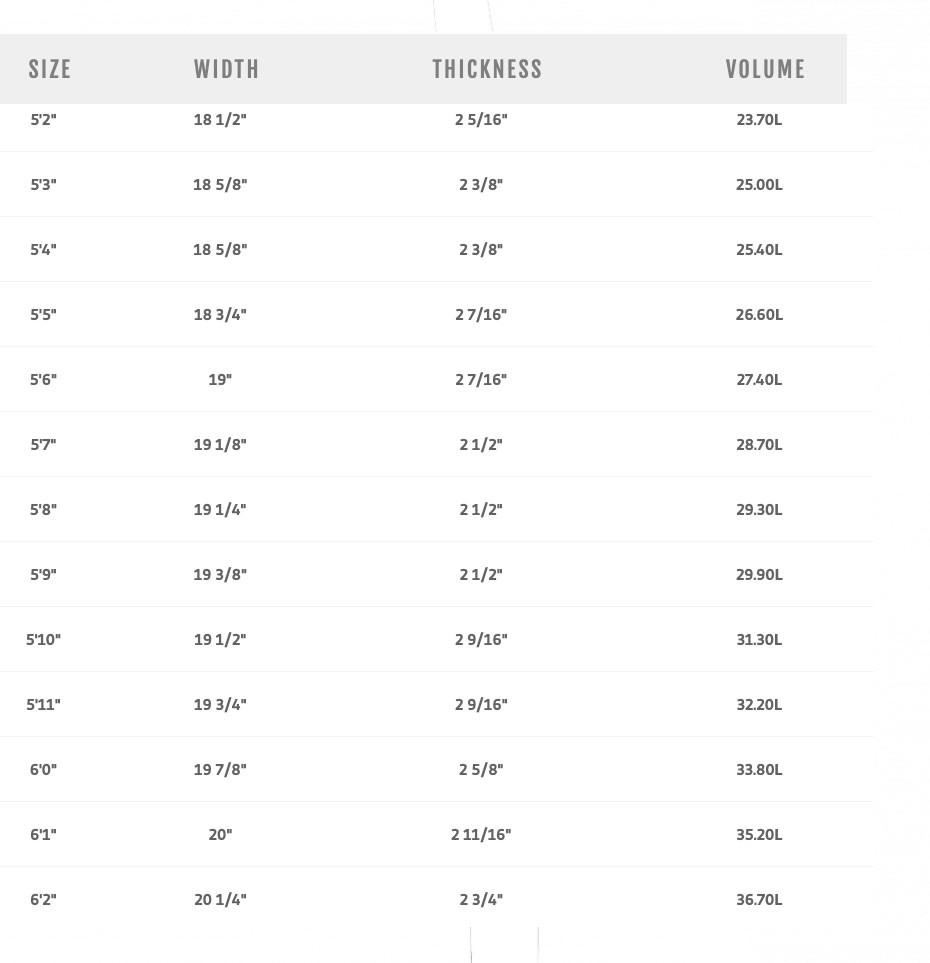930x963 pixels.
Task: Select the 18 3/4" width value
Action: (220, 315)
